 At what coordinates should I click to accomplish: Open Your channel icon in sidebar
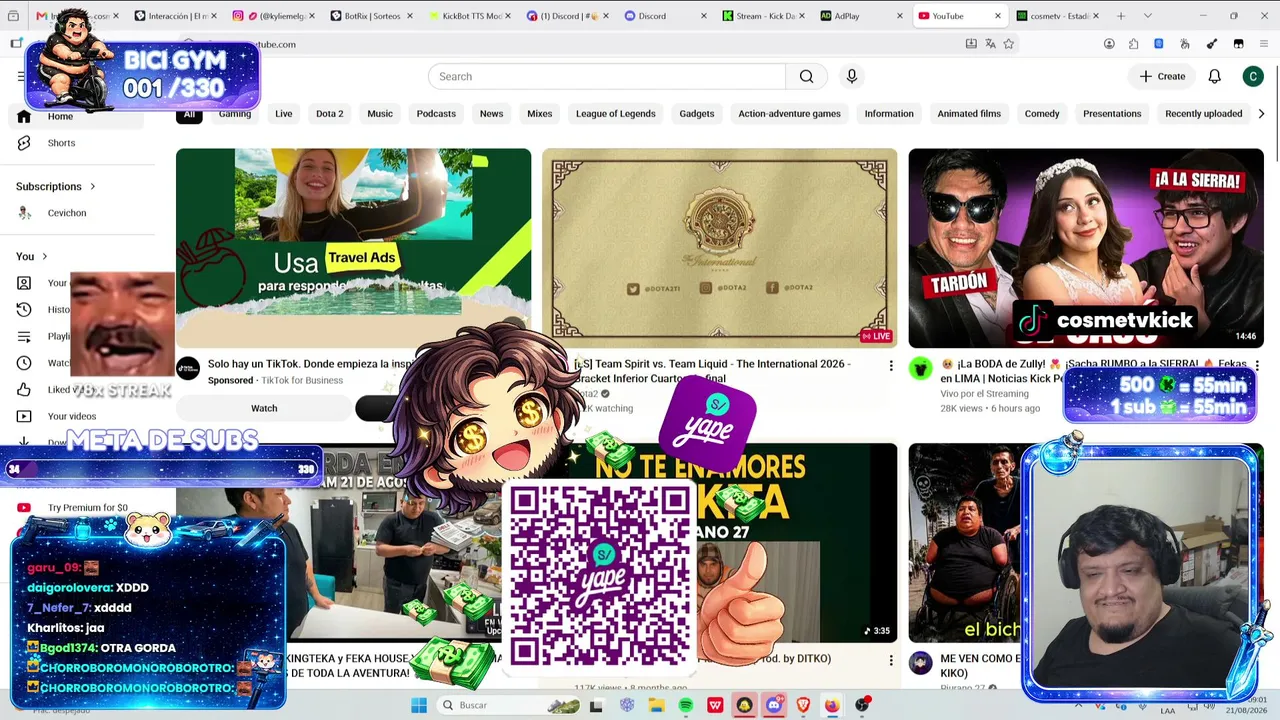24,283
